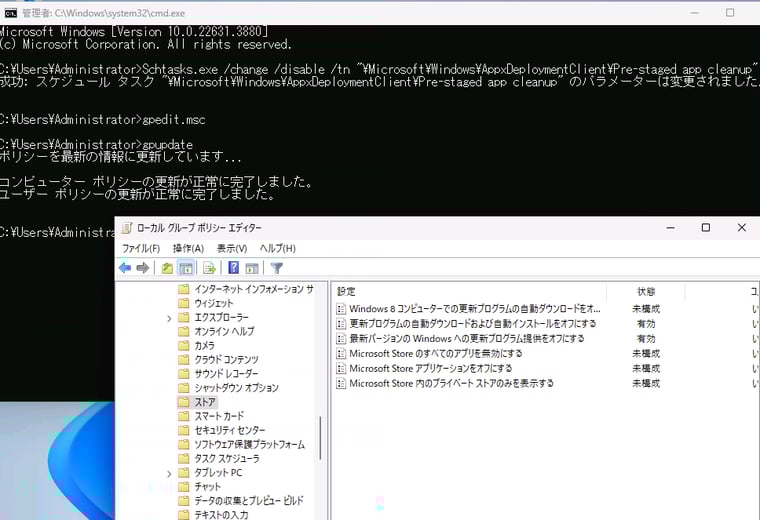Sort by the 状態 column header
The image size is (760, 520).
click(646, 291)
